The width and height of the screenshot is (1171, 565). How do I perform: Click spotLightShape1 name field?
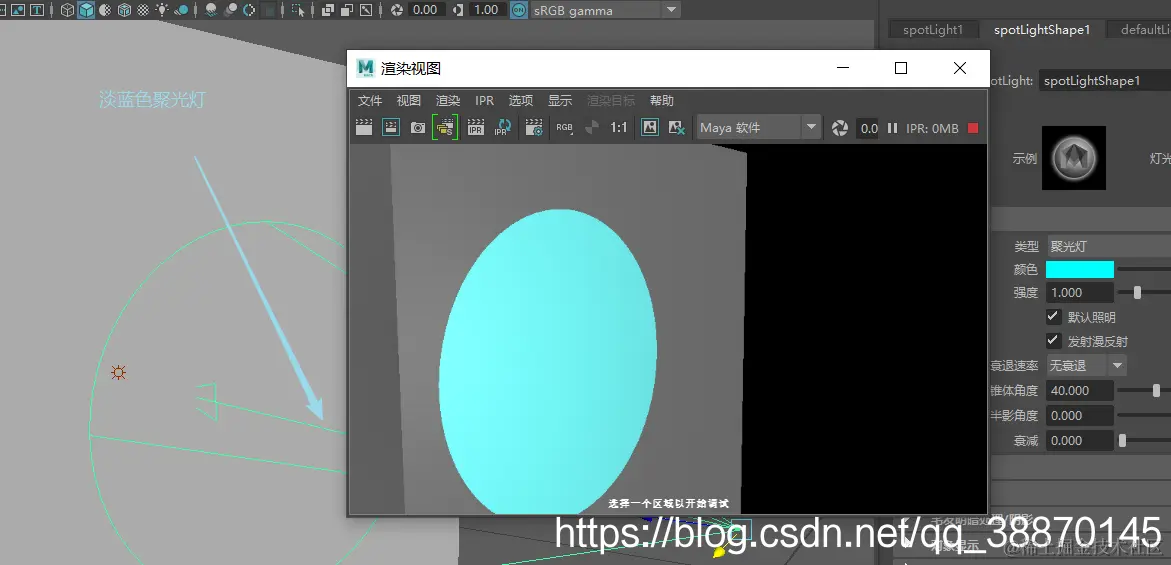point(1105,81)
